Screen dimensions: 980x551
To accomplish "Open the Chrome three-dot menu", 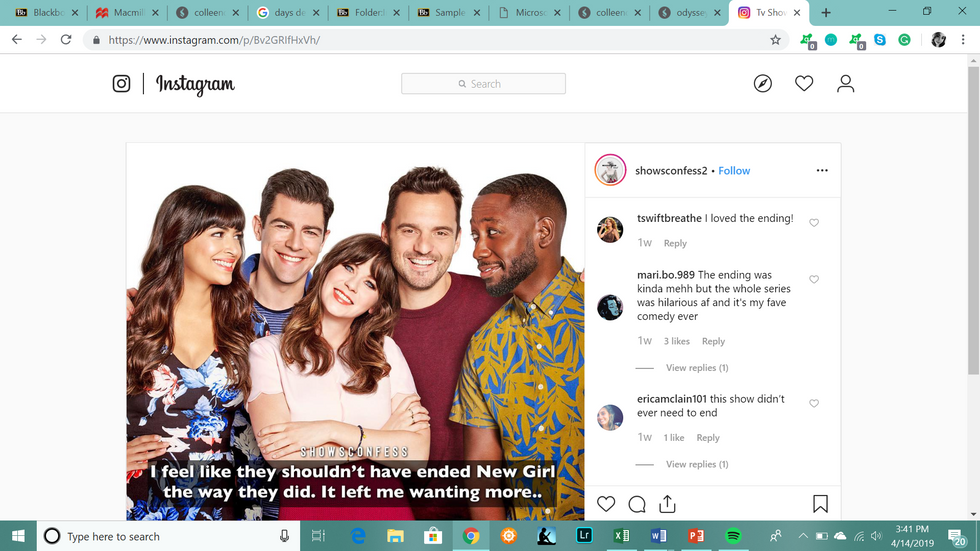I will click(x=963, y=40).
